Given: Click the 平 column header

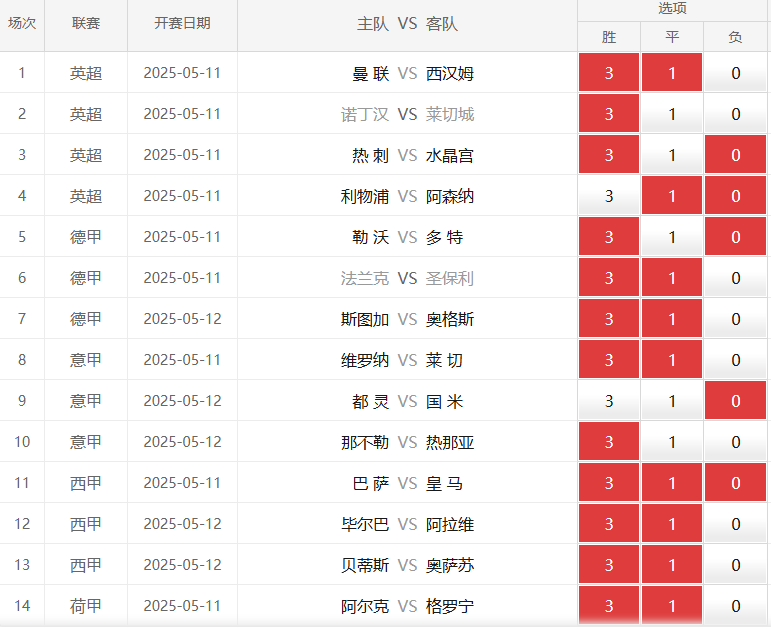Looking at the screenshot, I should 672,37.
